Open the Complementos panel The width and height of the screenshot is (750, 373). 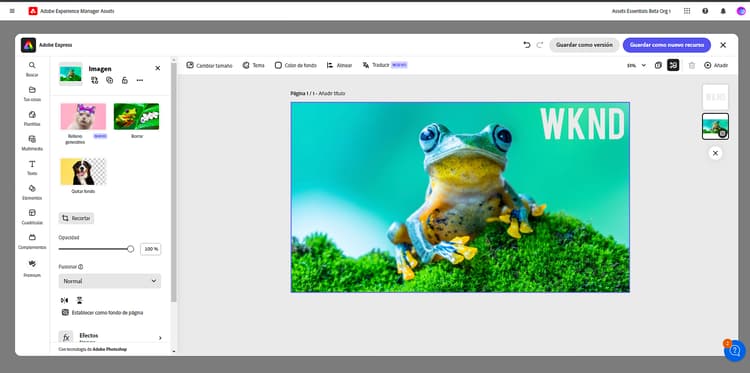[32, 241]
